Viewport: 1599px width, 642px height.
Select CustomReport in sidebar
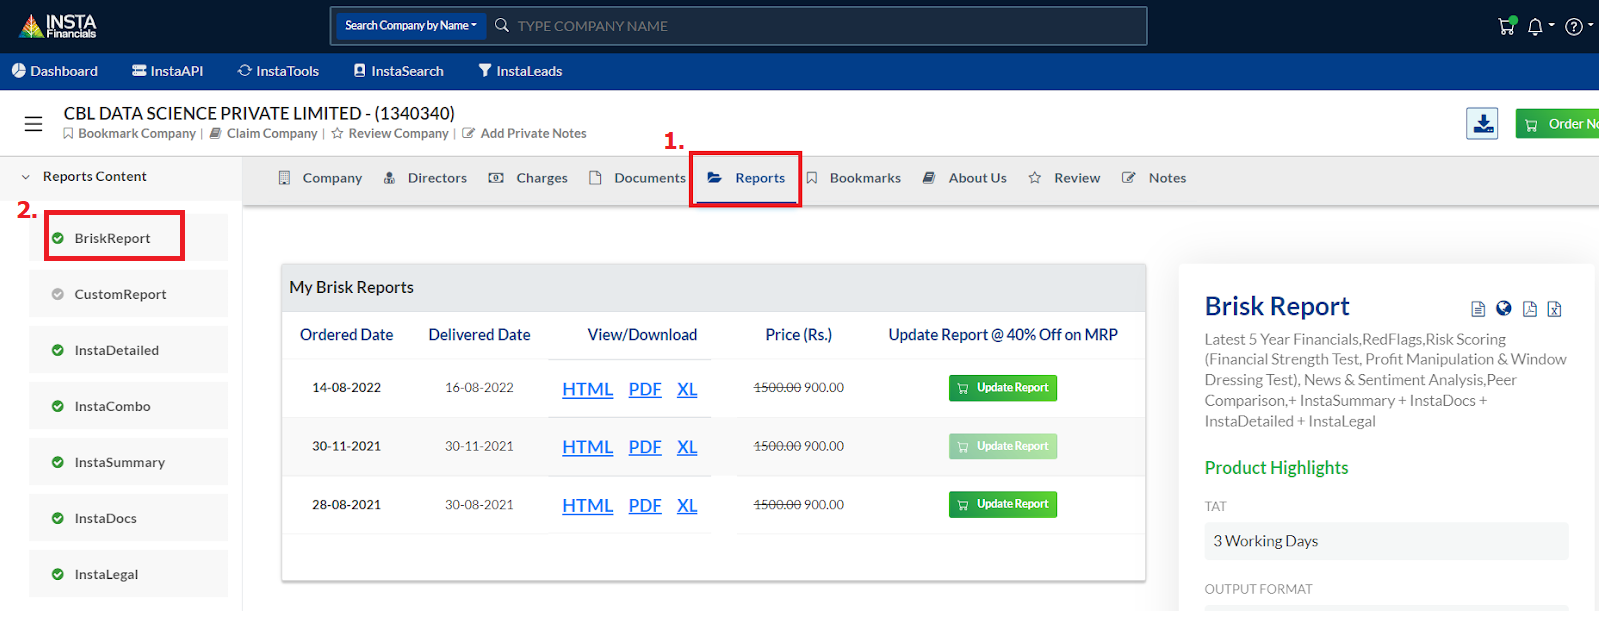[128, 294]
